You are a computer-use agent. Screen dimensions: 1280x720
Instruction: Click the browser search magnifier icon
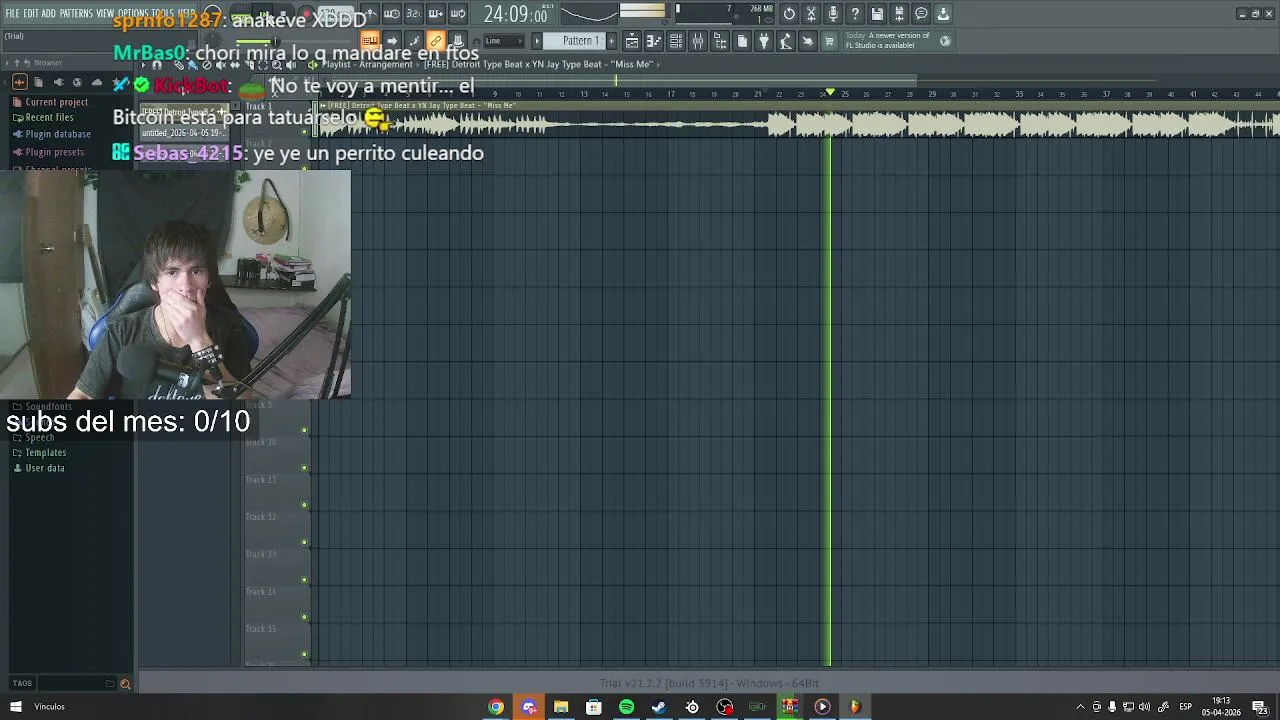coord(125,684)
